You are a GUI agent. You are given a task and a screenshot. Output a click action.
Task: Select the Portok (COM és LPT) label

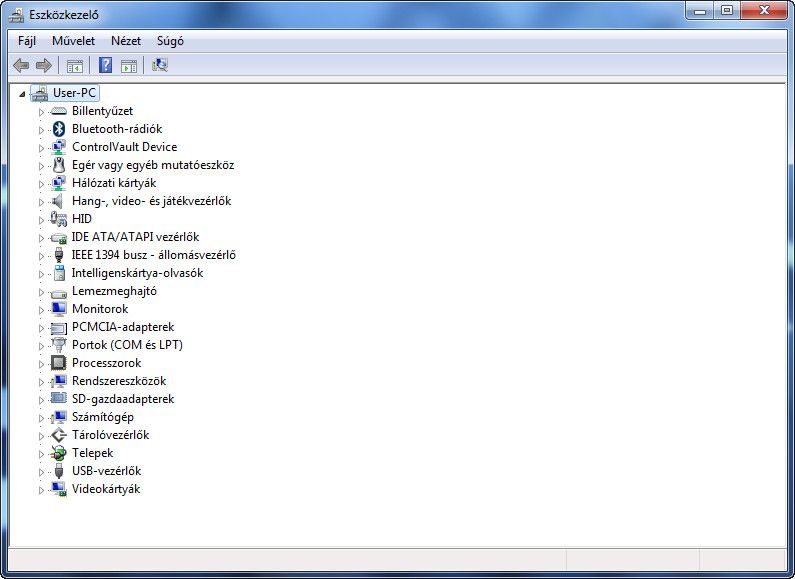(127, 345)
